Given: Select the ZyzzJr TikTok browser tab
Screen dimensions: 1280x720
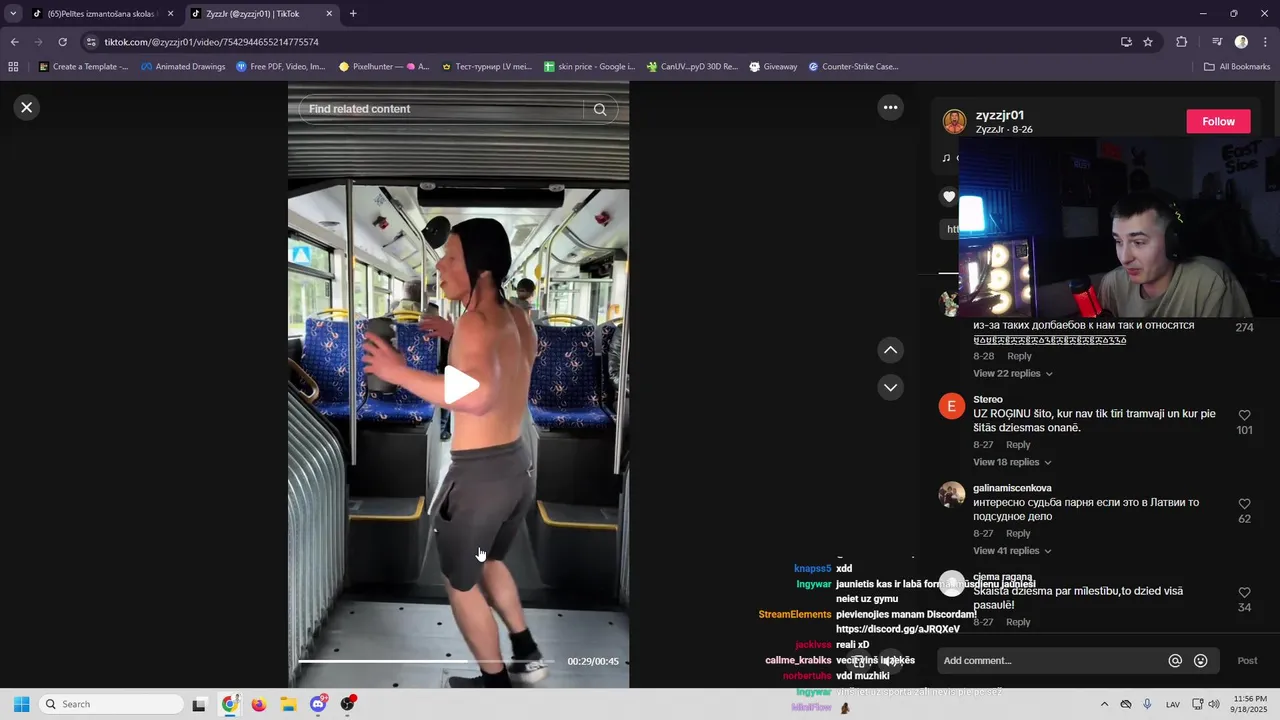Looking at the screenshot, I should (262, 14).
